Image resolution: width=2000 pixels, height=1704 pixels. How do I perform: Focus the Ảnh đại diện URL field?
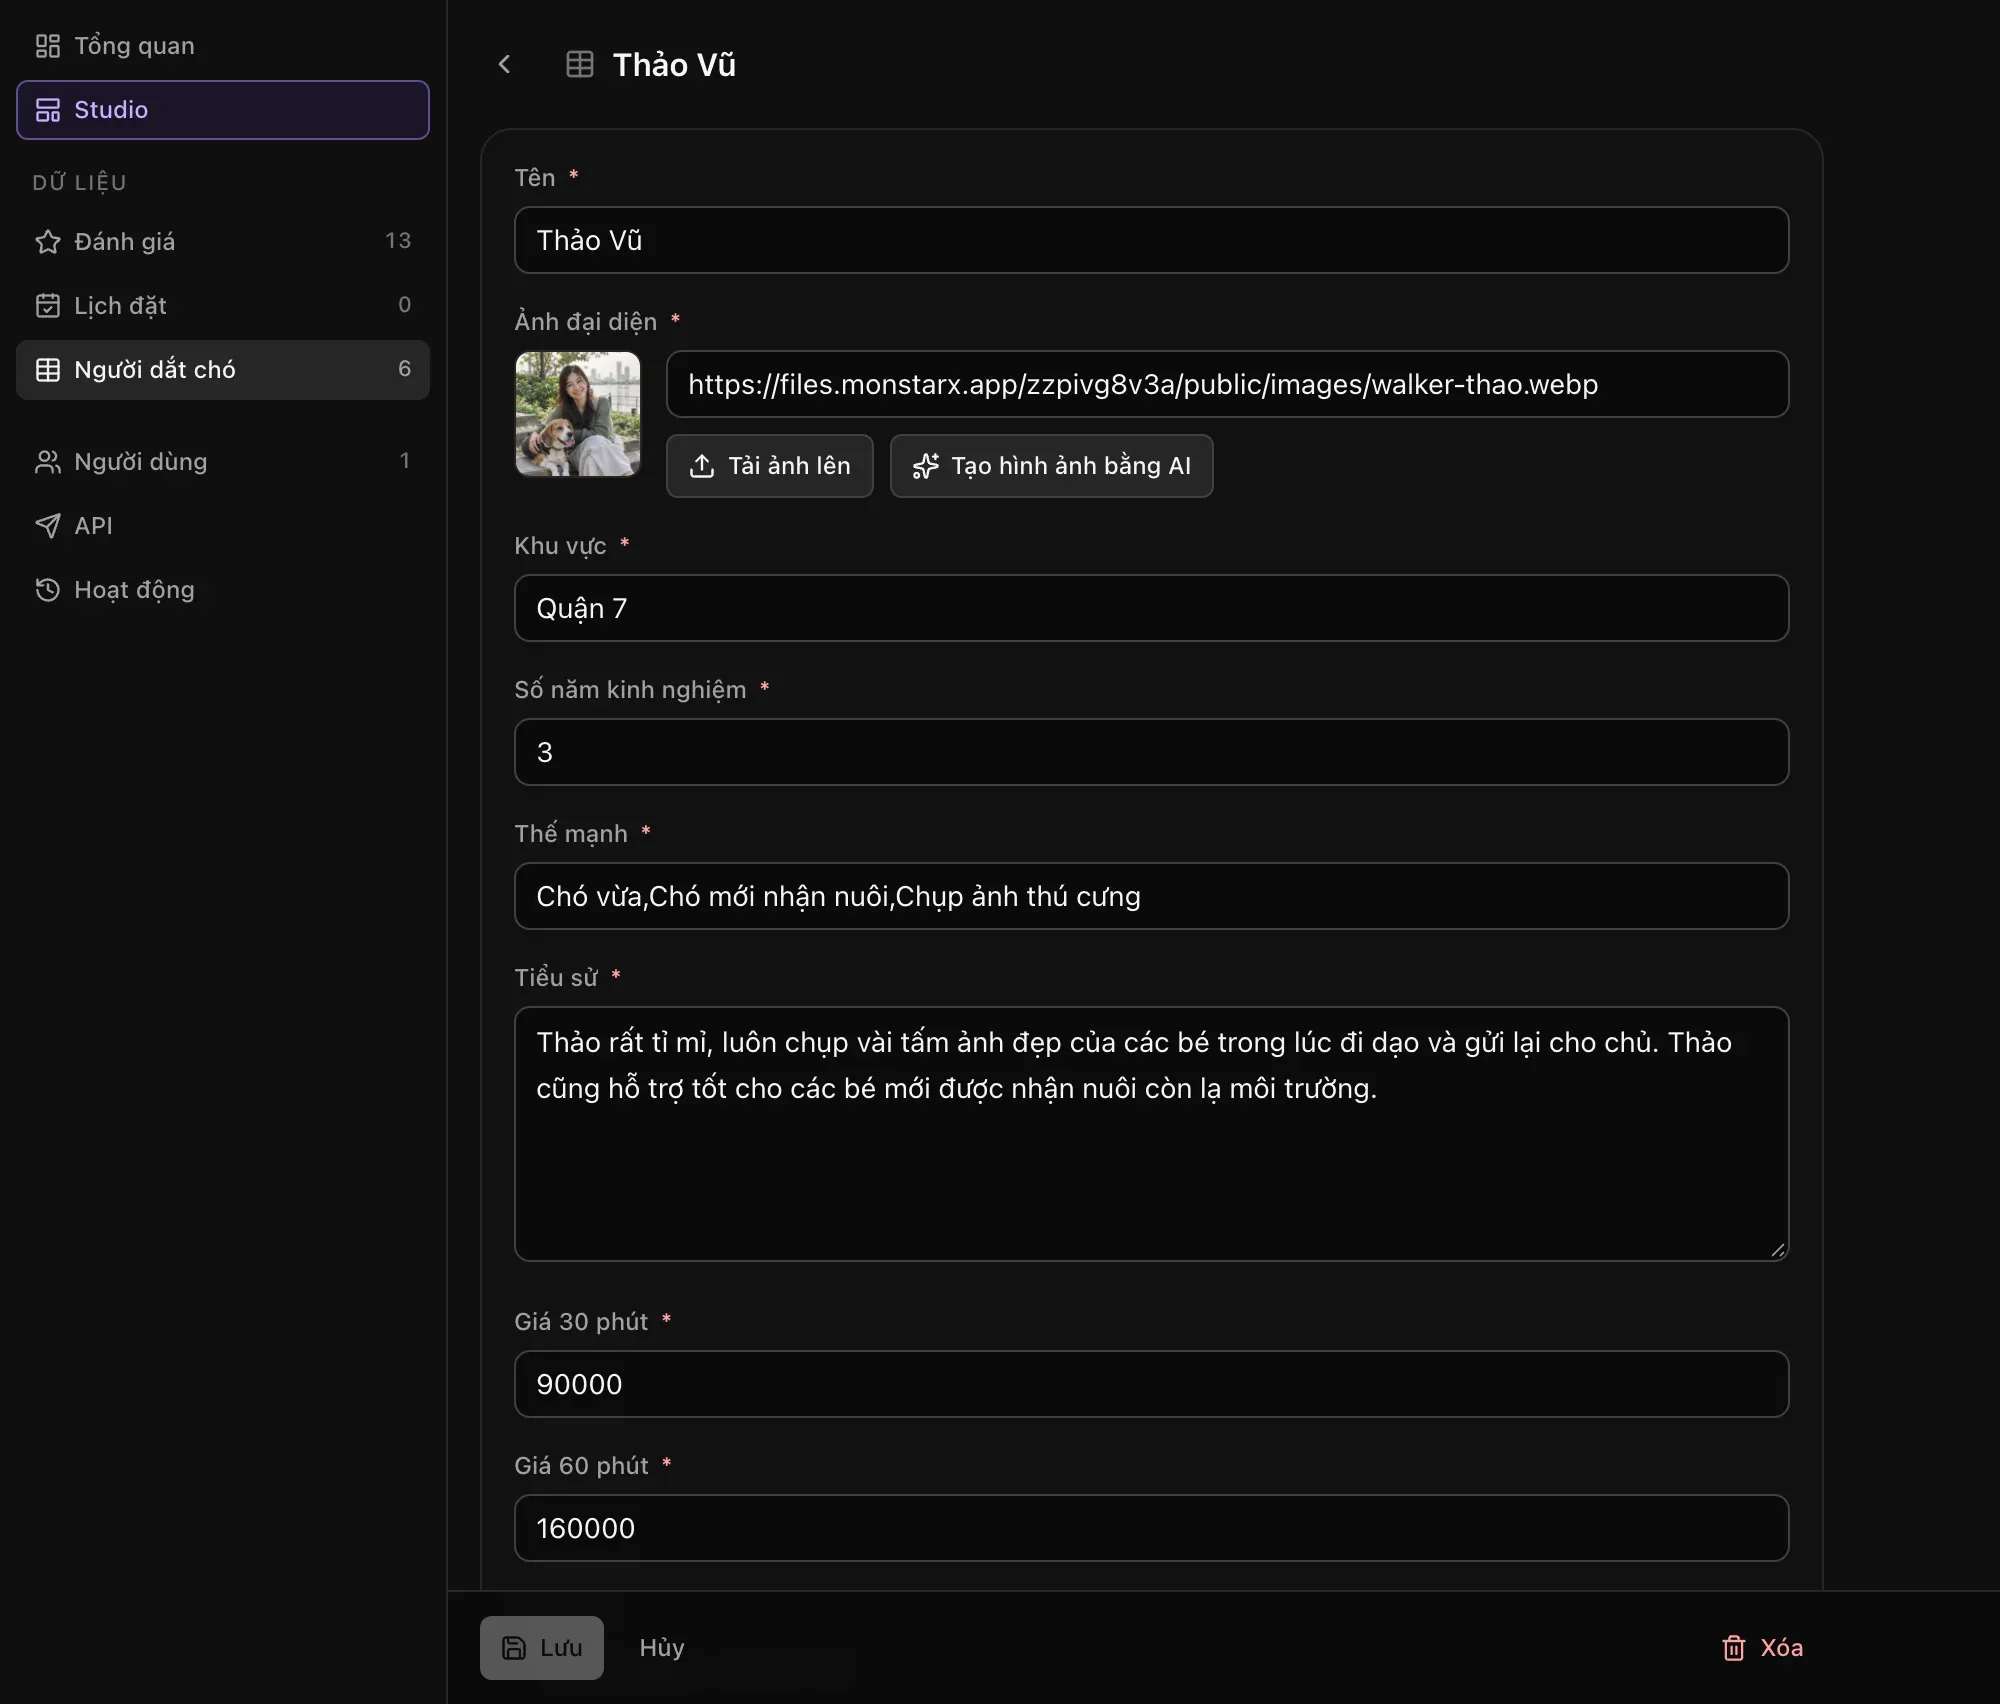(1227, 384)
